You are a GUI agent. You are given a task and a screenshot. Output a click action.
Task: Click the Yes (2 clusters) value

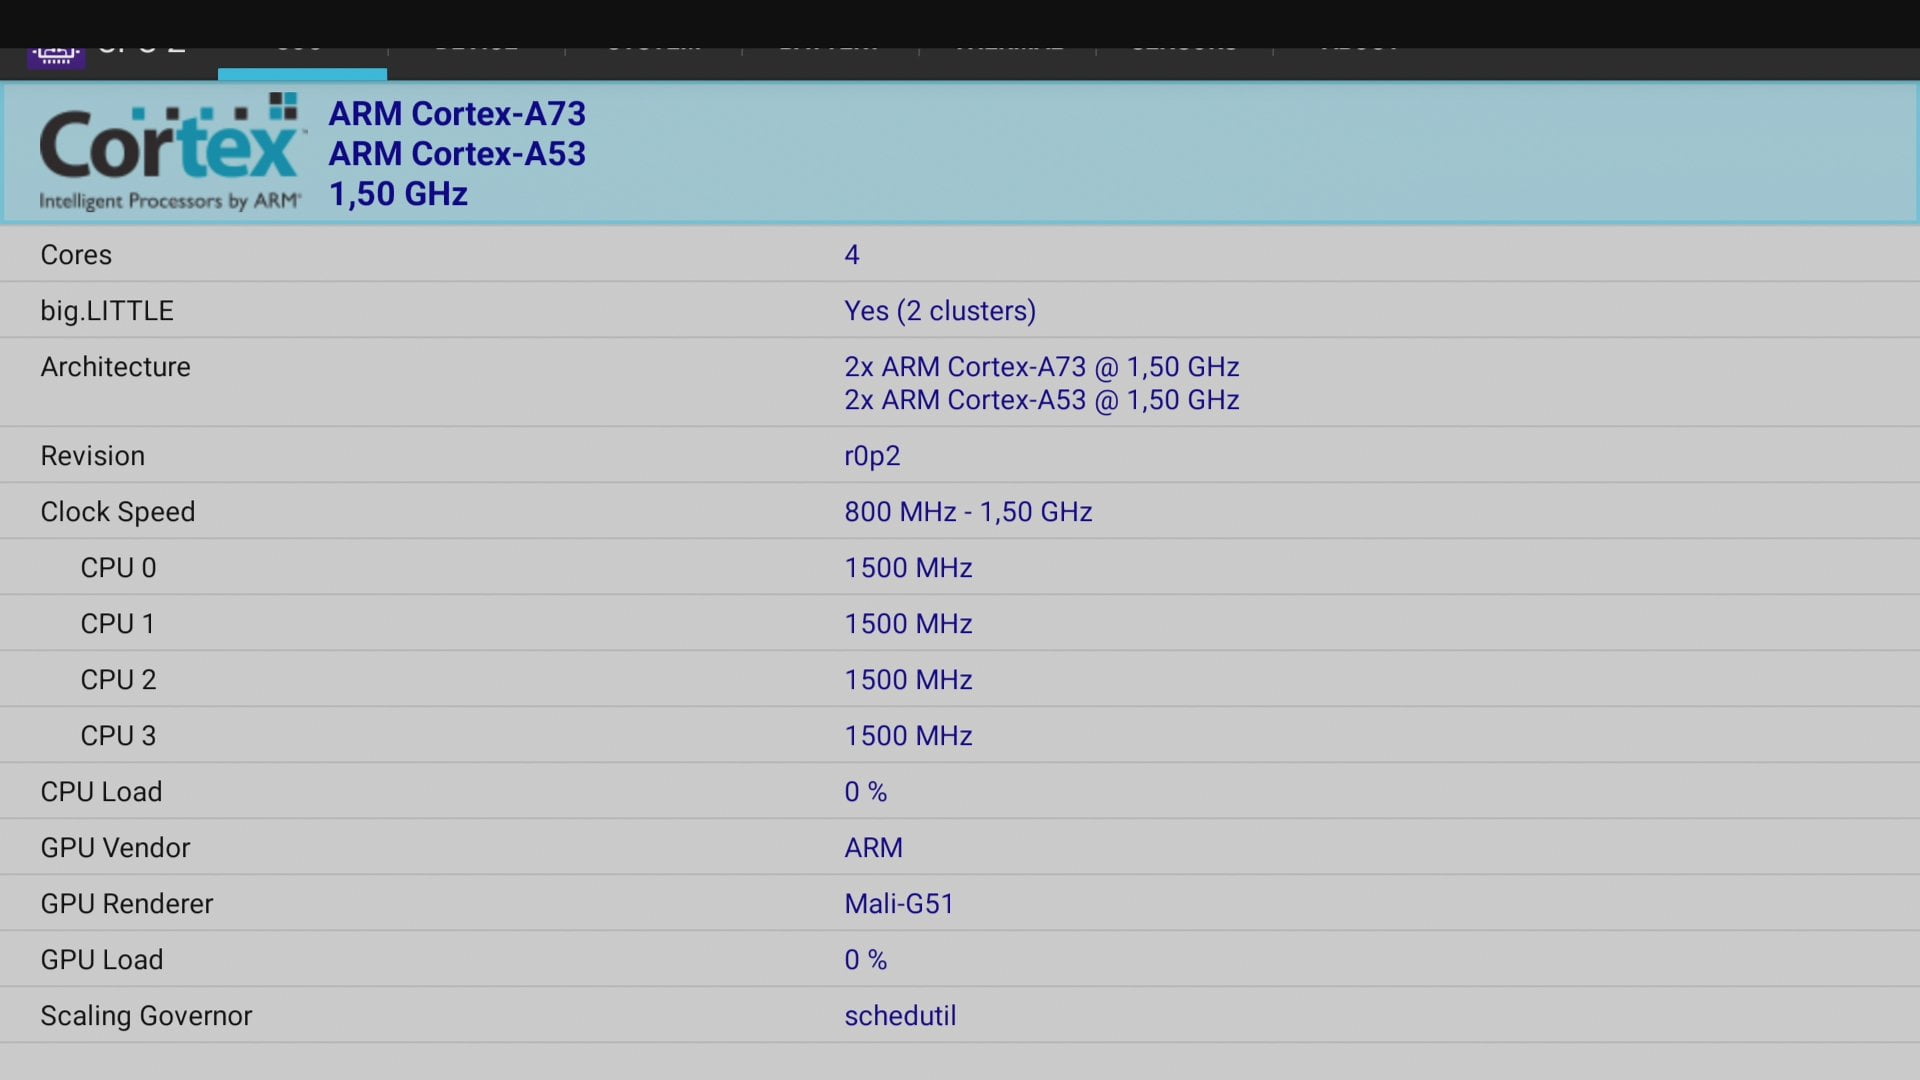[x=940, y=311]
